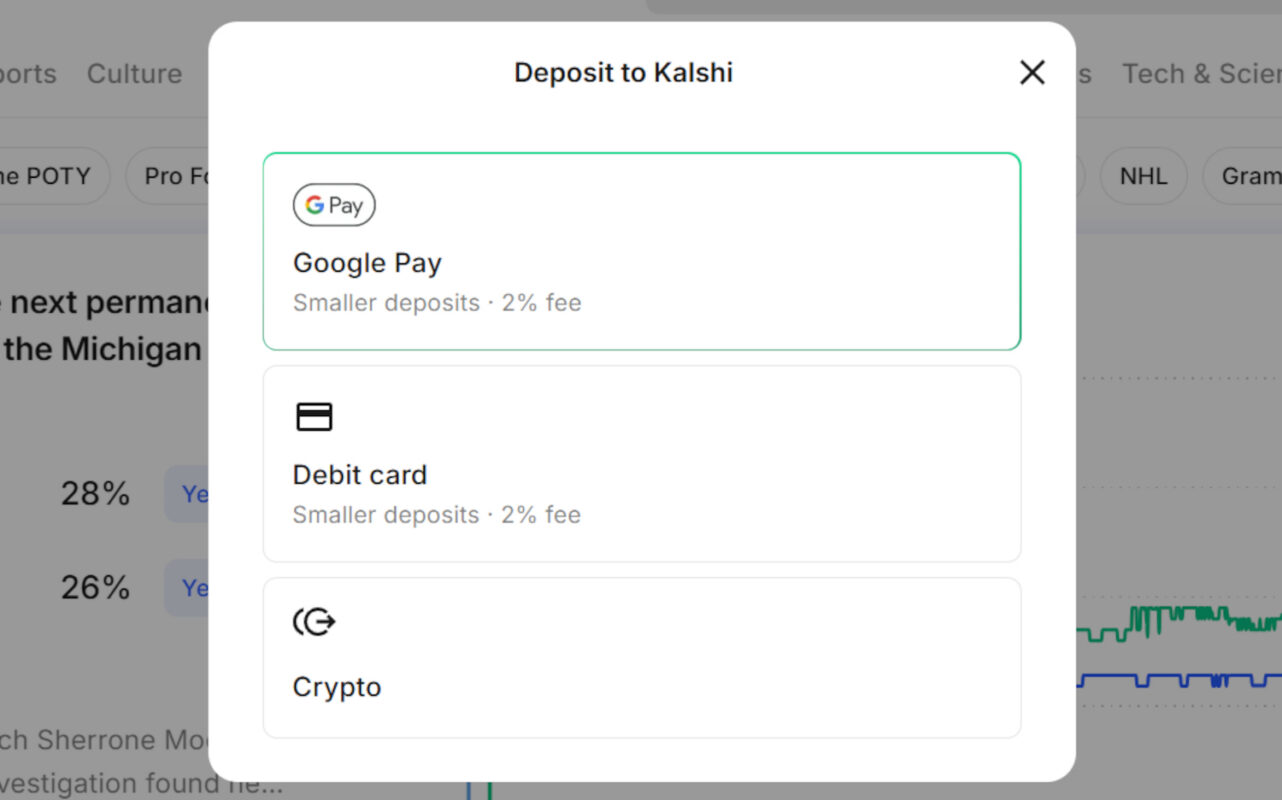Switch to the Culture category tab
Screen dimensions: 1282x800
click(134, 74)
